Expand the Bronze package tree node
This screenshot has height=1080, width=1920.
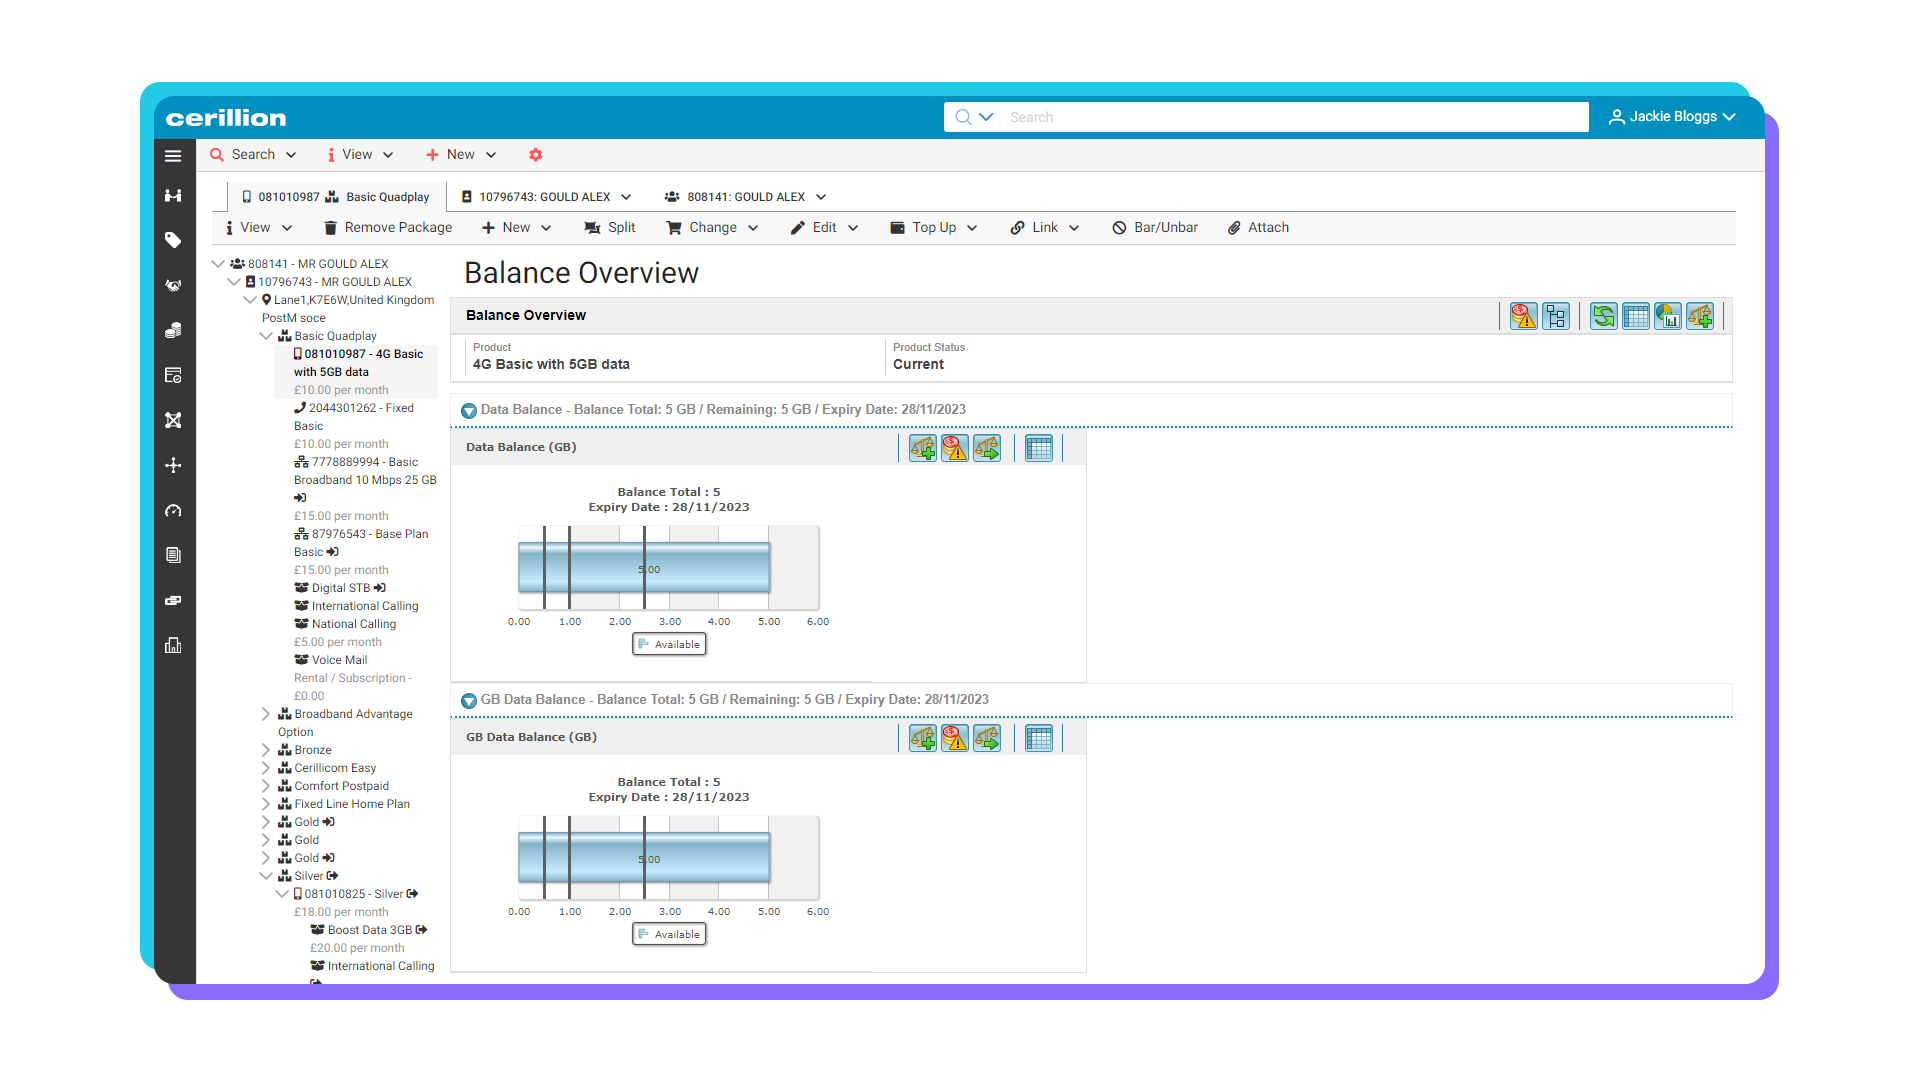pyautogui.click(x=266, y=749)
